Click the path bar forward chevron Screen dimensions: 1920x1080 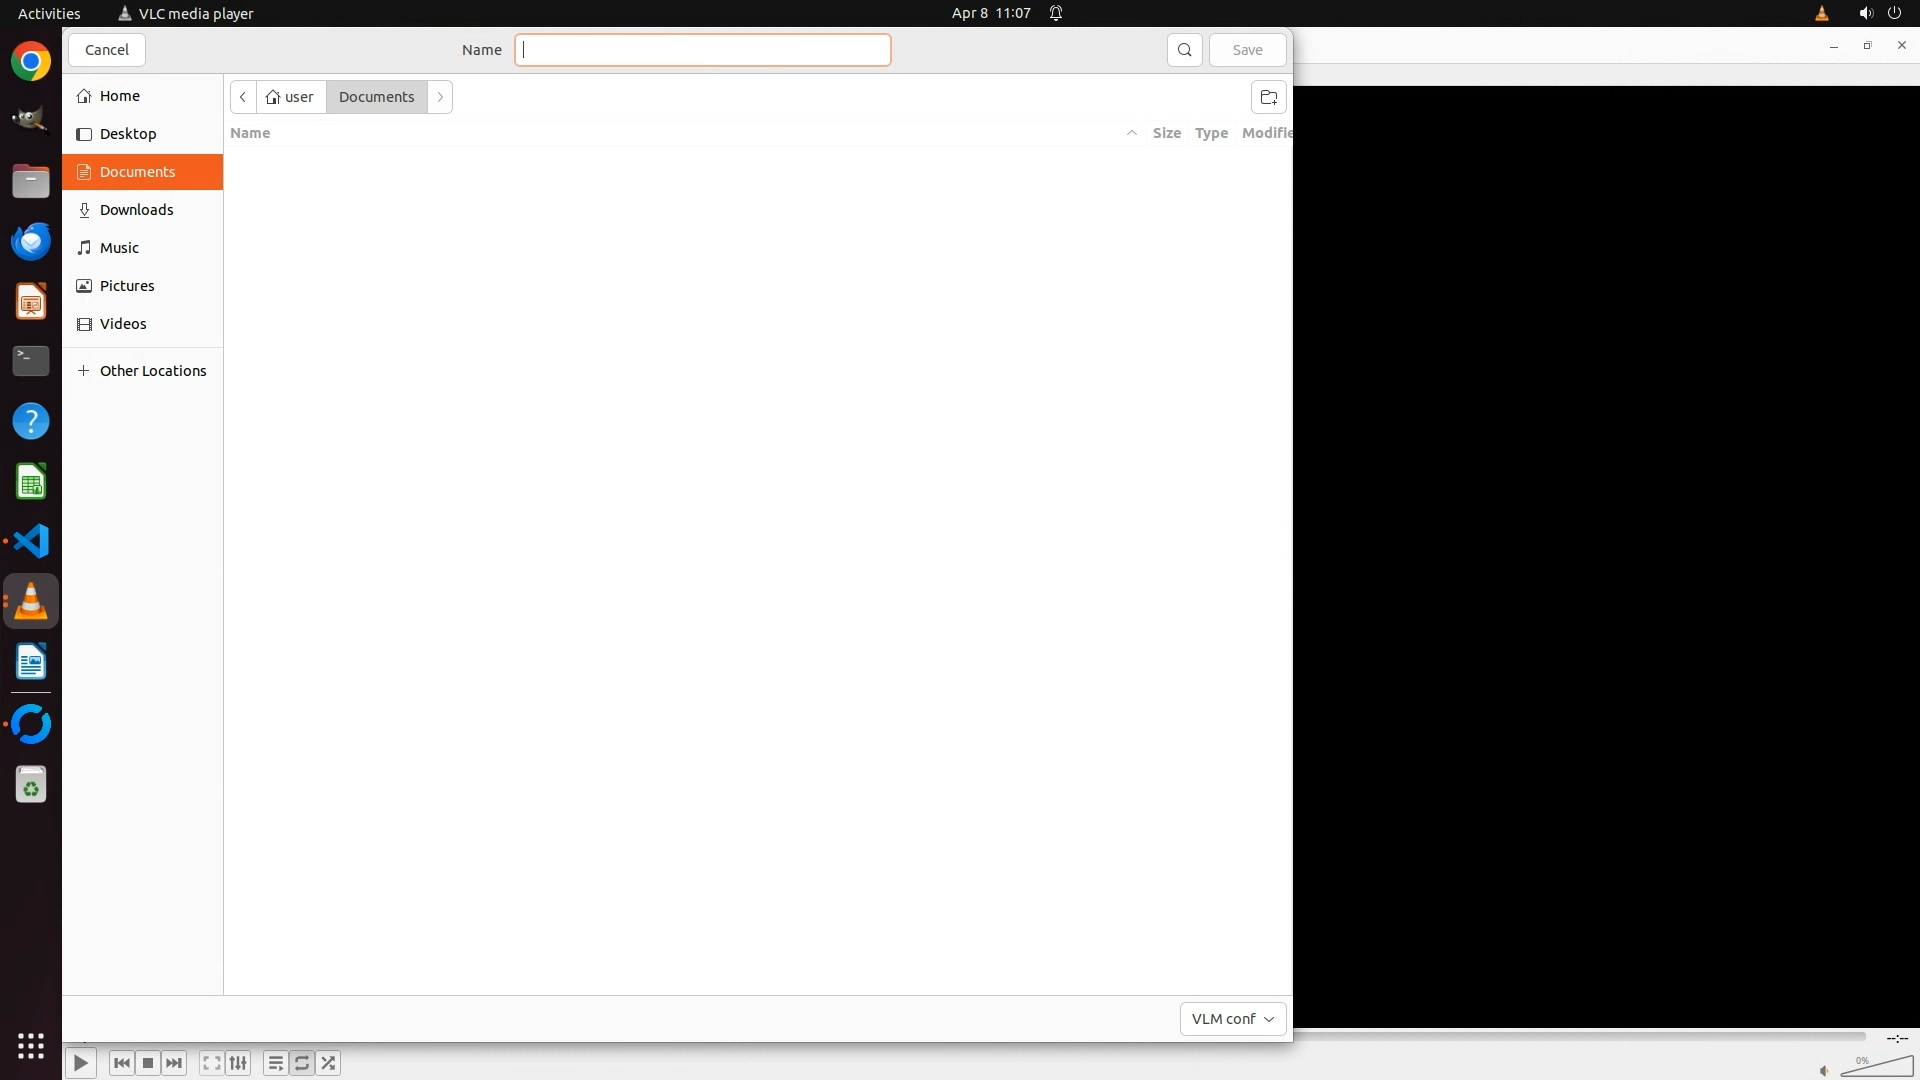click(x=440, y=97)
